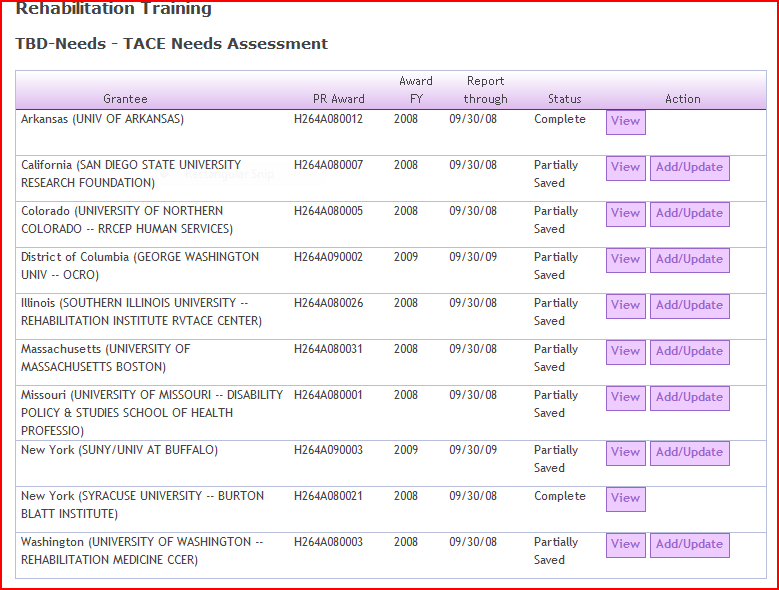Click 2009 award year in SUNY Buffalo row
Image resolution: width=779 pixels, height=590 pixels.
406,450
